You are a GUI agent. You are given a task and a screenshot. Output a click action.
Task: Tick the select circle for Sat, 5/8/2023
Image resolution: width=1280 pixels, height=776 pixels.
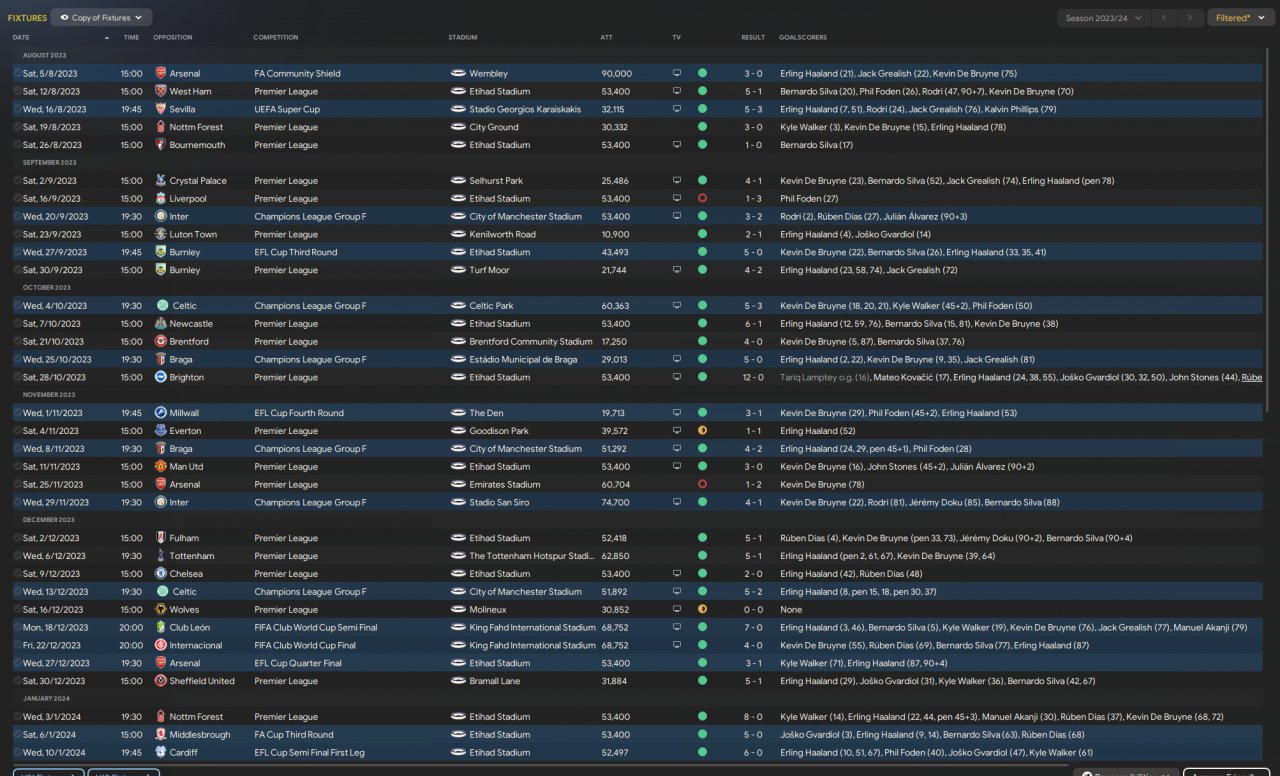pyautogui.click(x=17, y=73)
